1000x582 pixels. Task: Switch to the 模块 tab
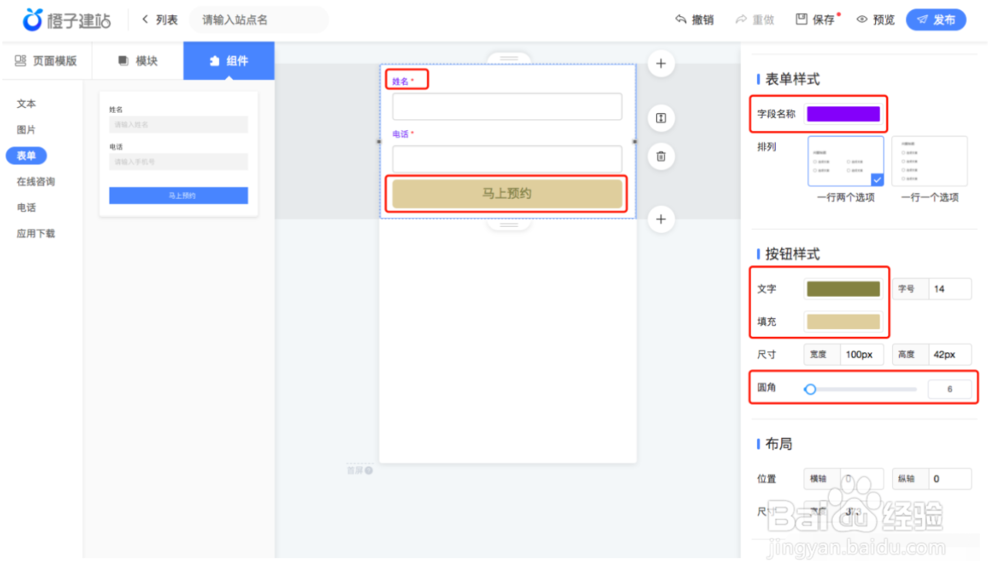tap(137, 60)
